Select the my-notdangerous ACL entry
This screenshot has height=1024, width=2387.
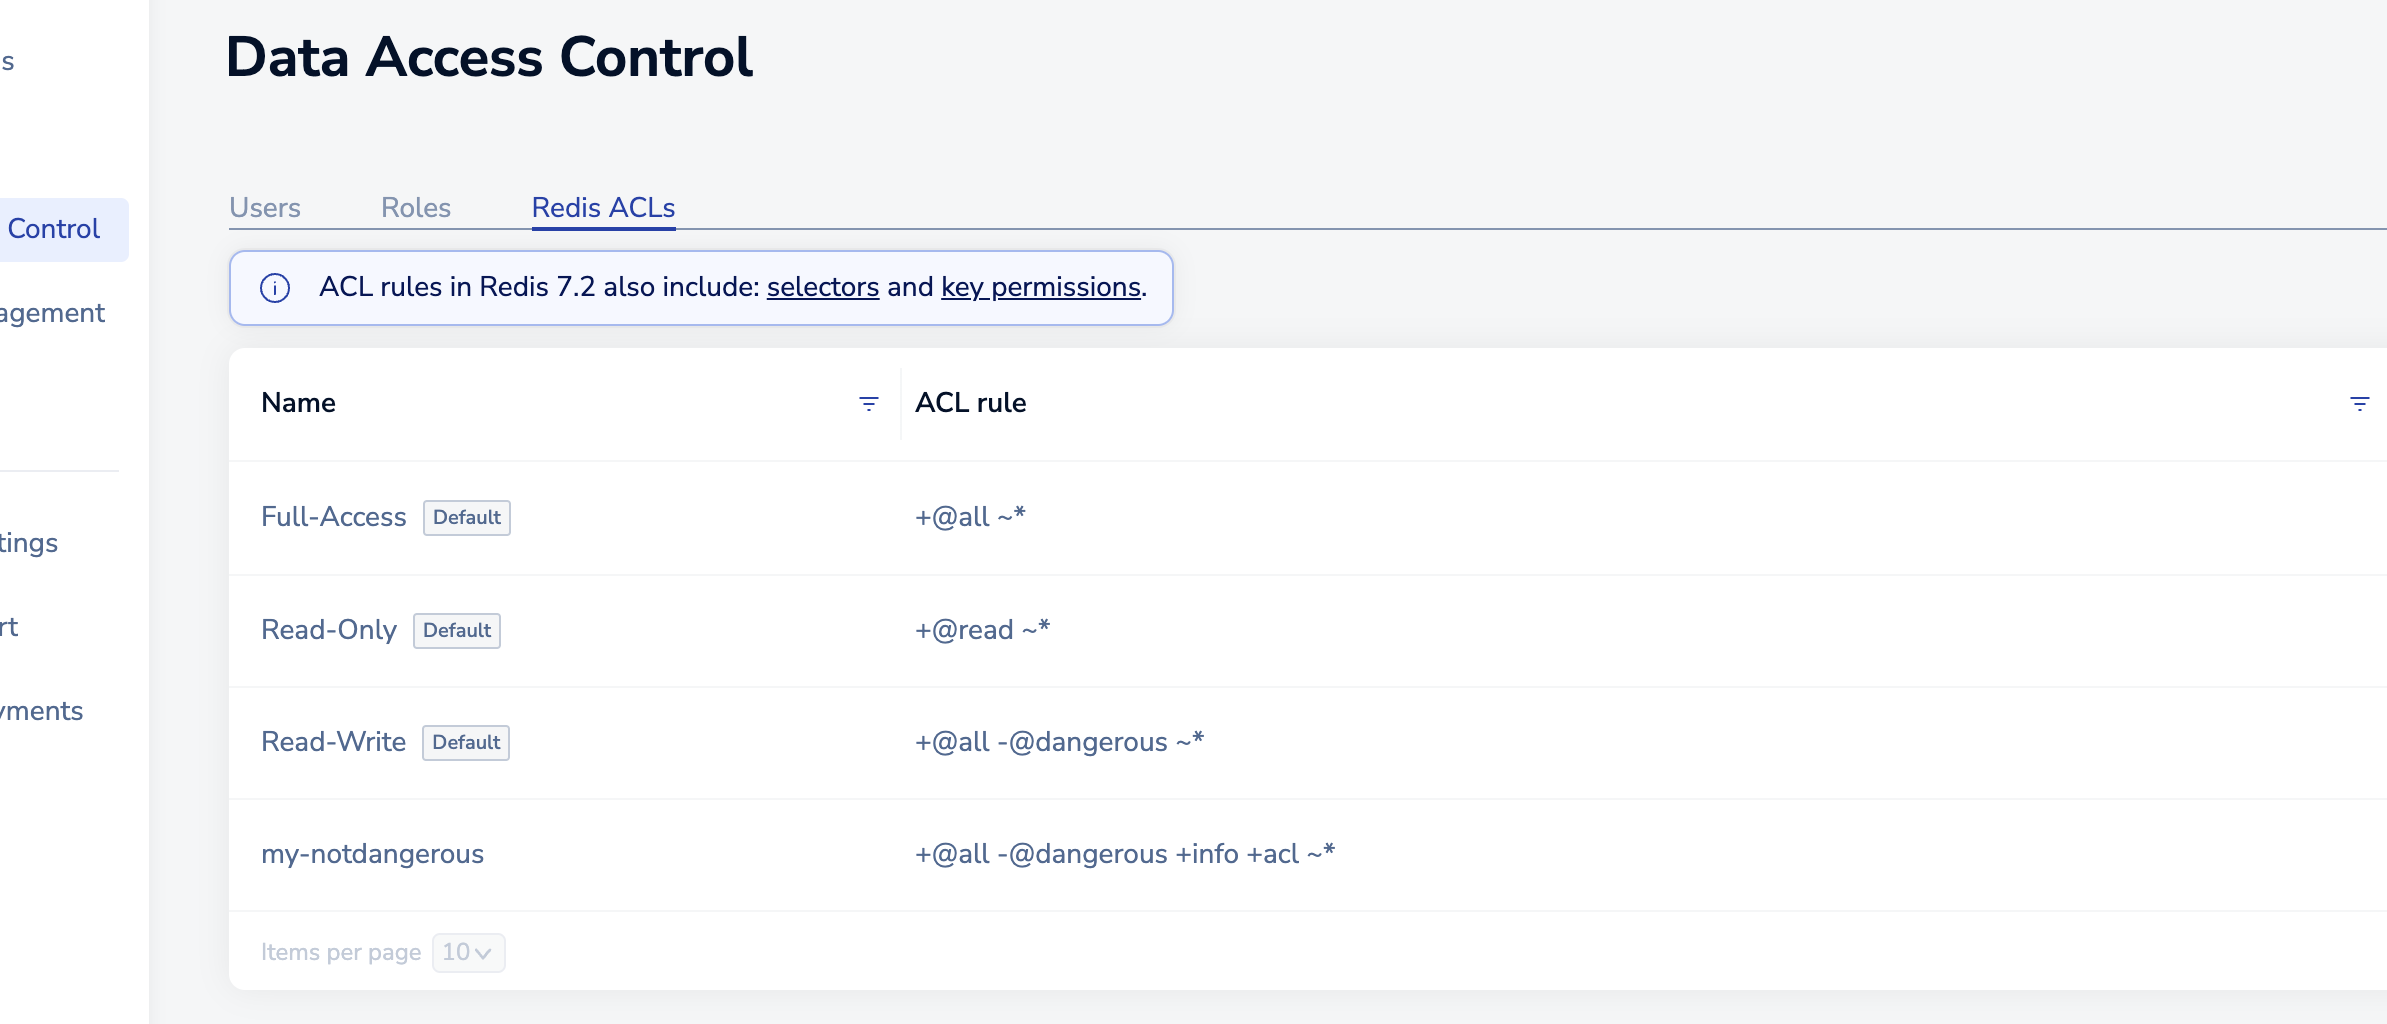pyautogui.click(x=372, y=854)
